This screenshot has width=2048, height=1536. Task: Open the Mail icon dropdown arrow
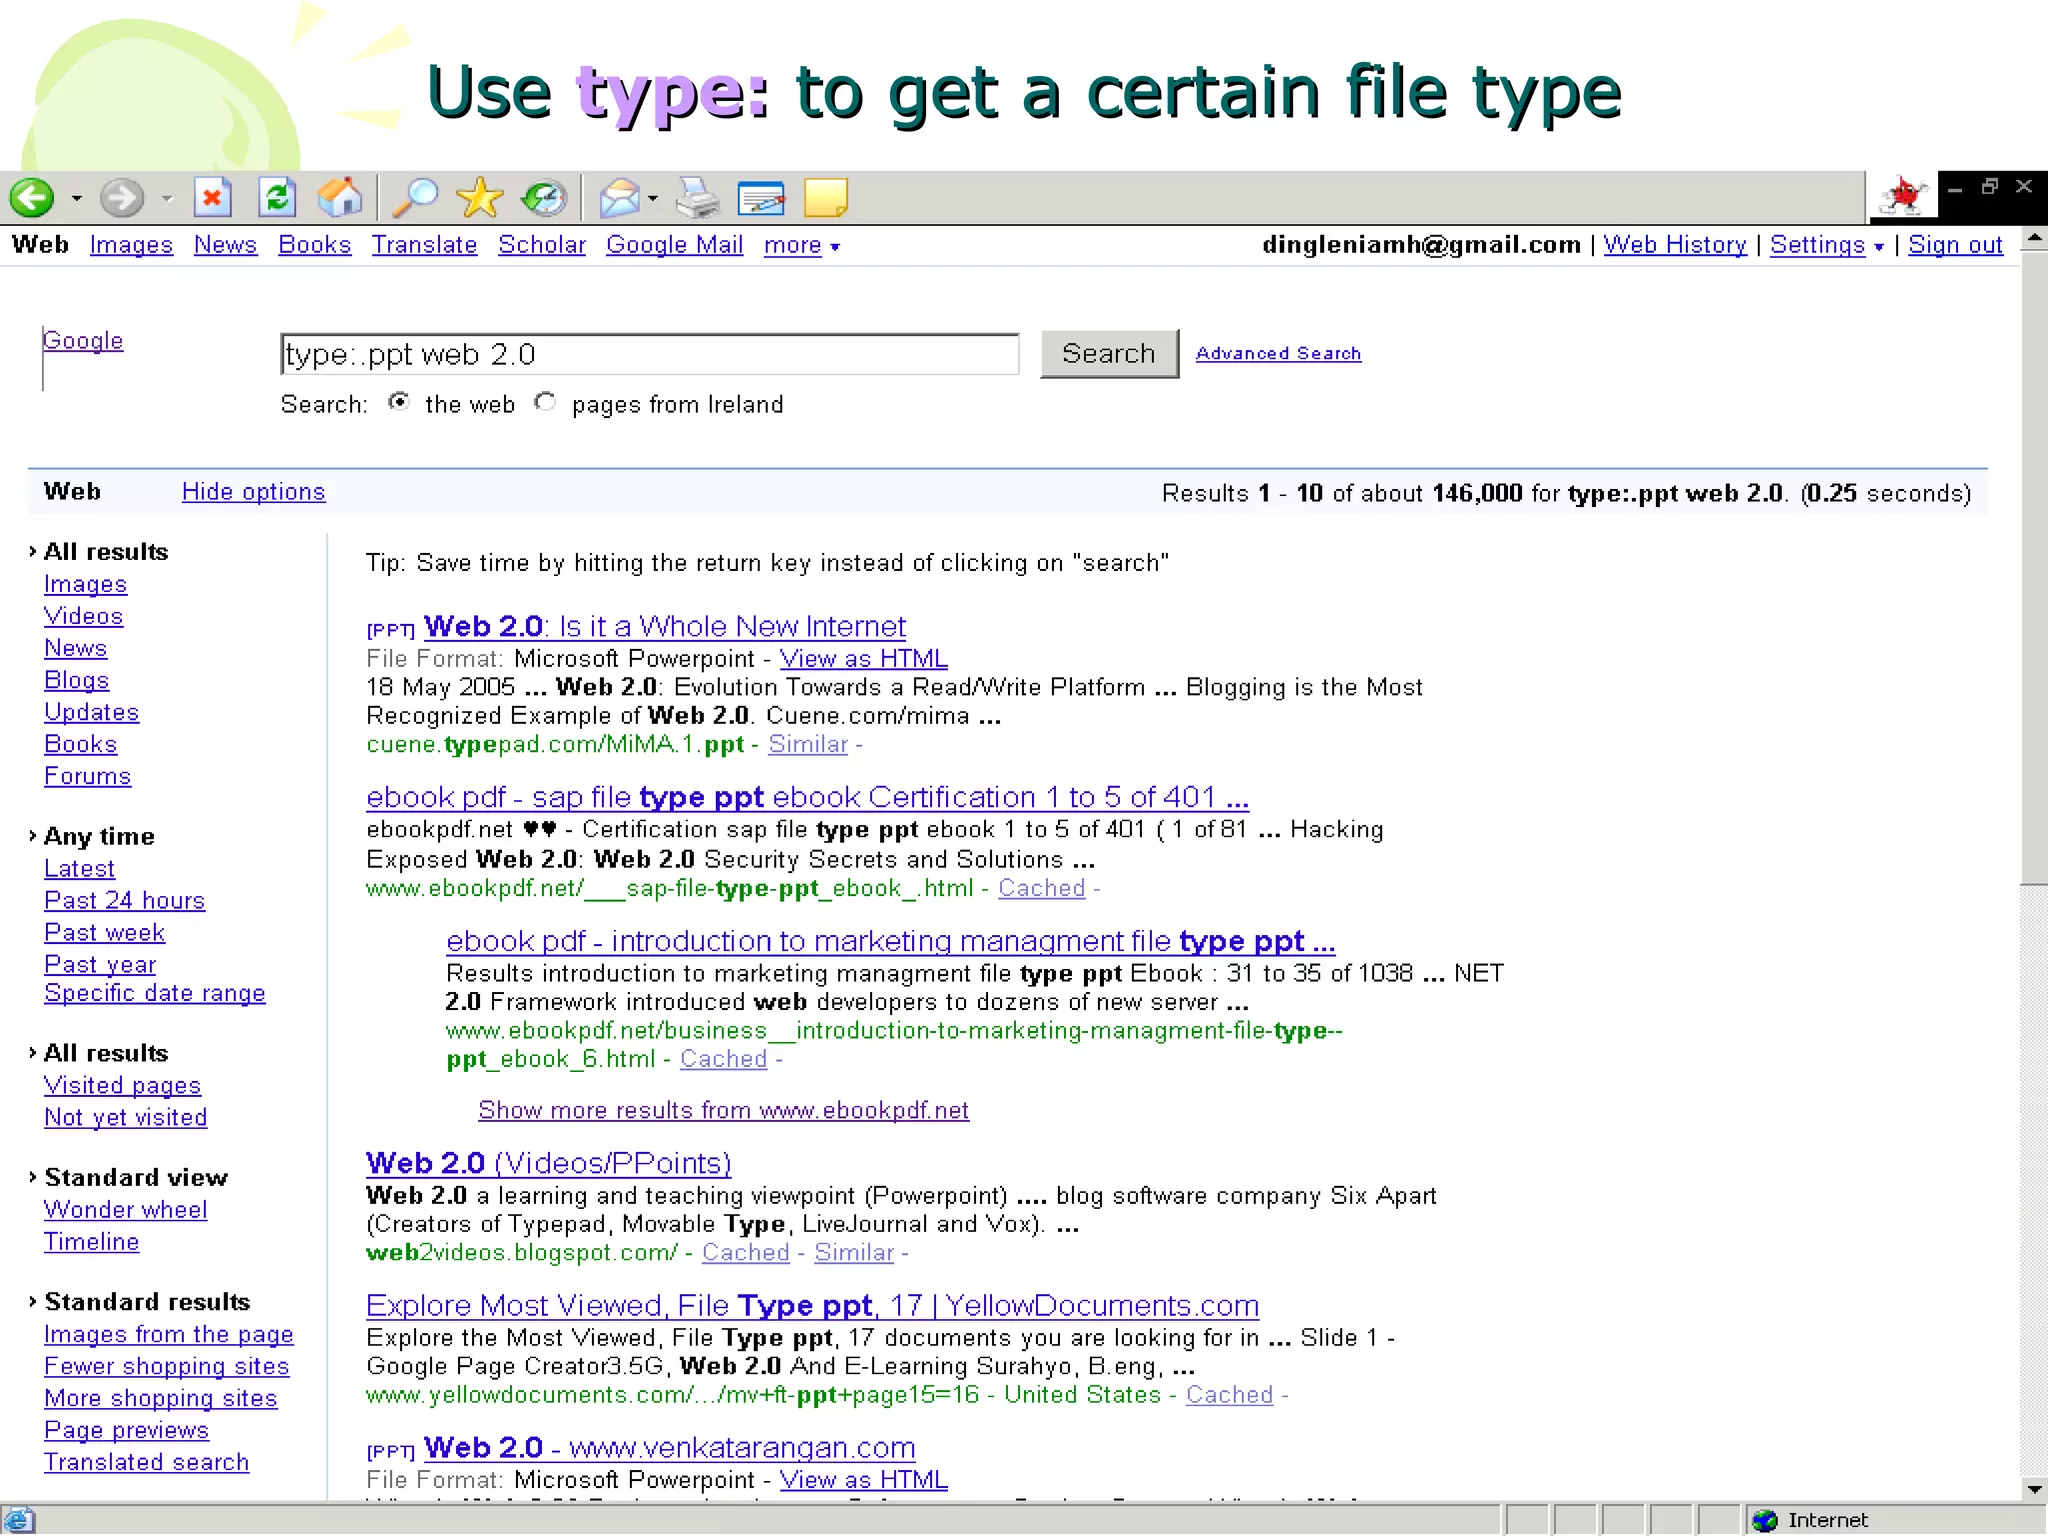click(653, 199)
